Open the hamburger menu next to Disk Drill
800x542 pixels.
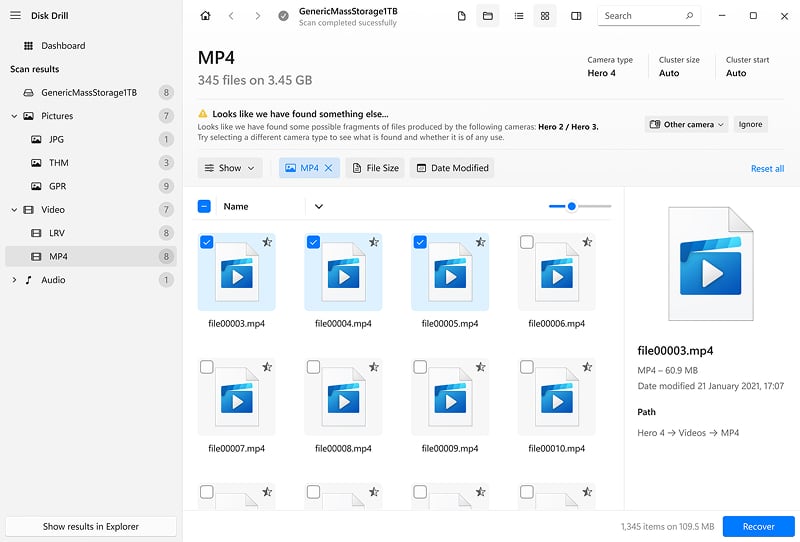(15, 15)
